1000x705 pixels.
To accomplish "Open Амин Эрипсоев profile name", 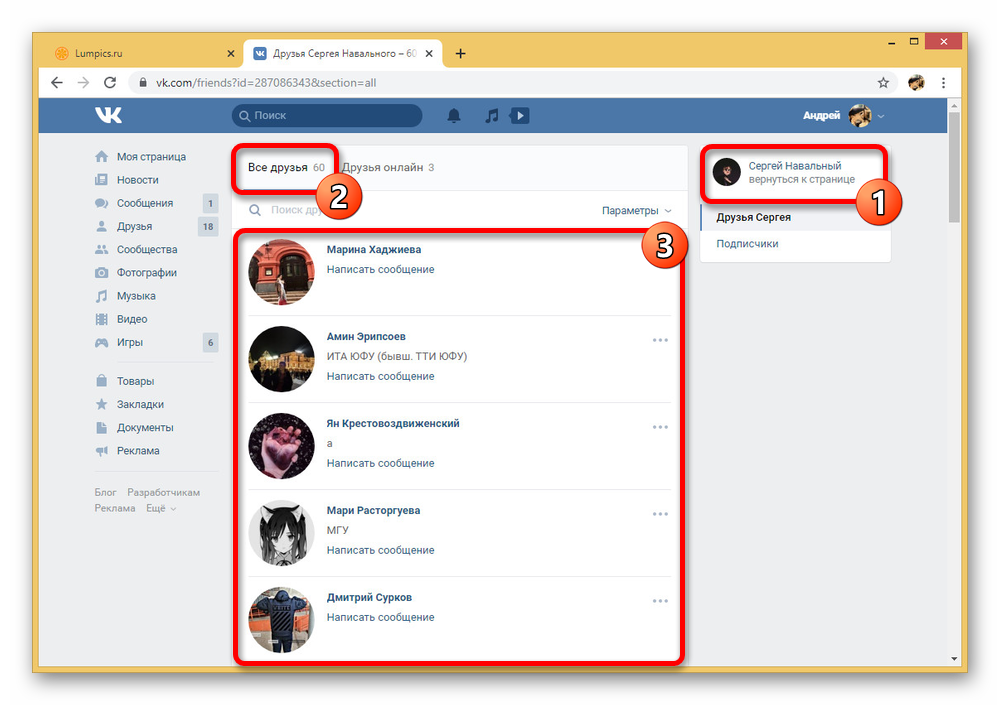I will tap(366, 336).
